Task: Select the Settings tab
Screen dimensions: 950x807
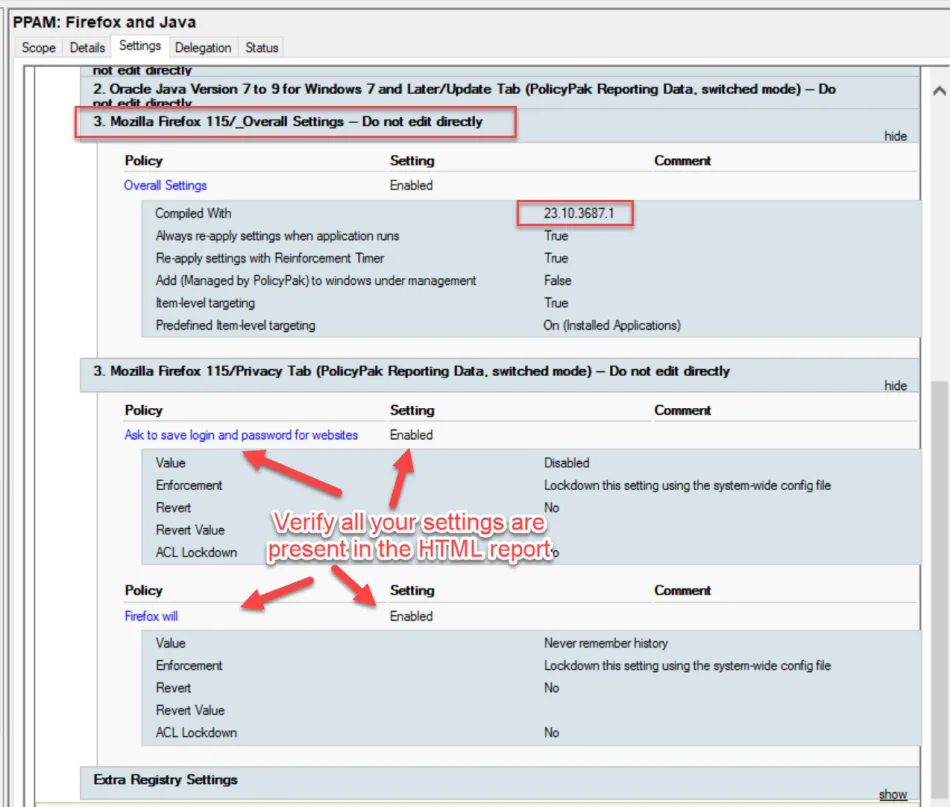Action: tap(139, 46)
